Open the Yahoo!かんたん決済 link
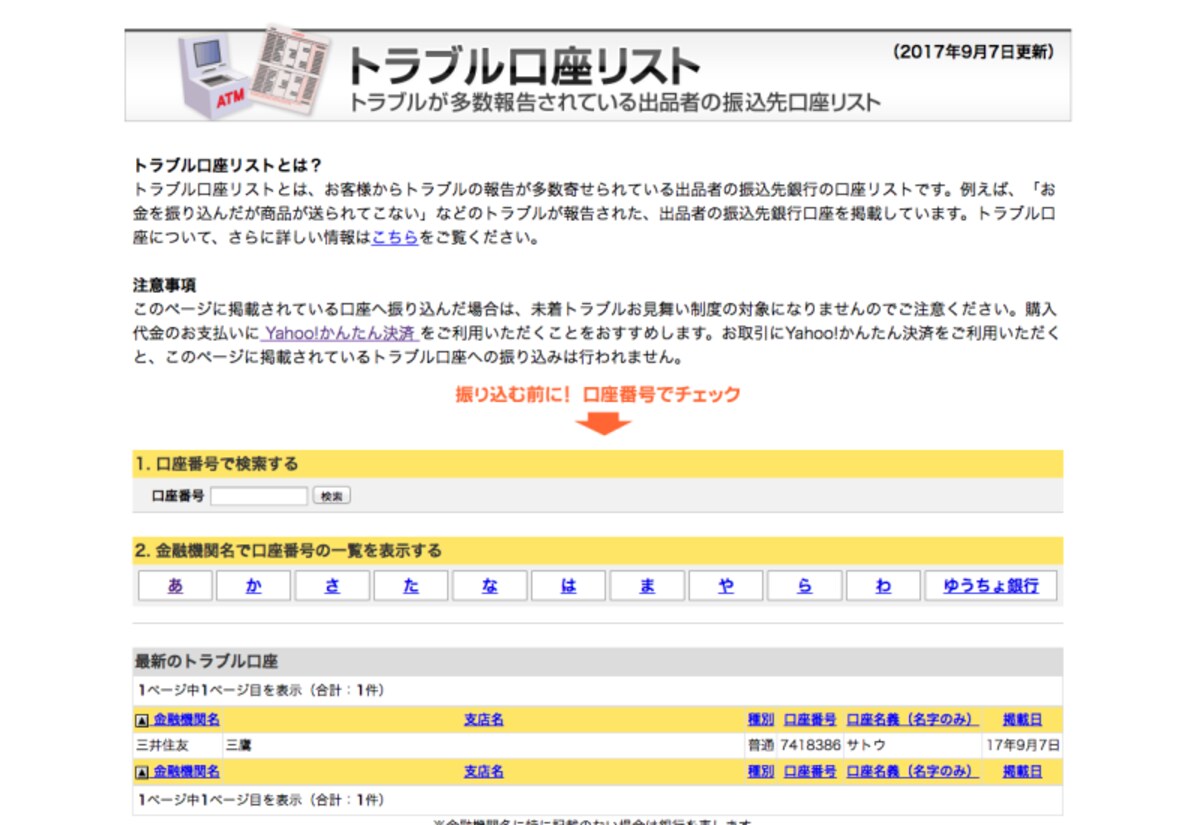The image size is (1200, 825). pos(340,333)
